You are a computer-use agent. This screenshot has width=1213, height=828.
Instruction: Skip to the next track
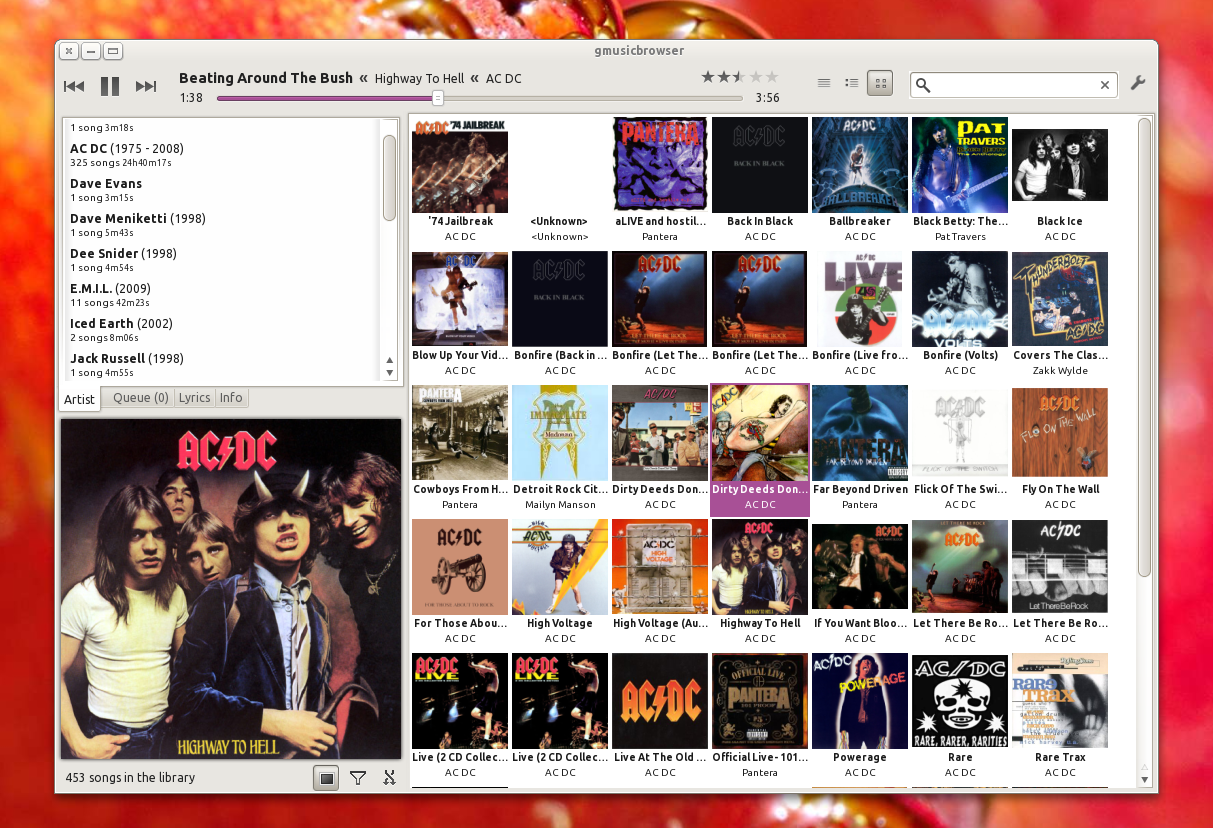click(146, 86)
